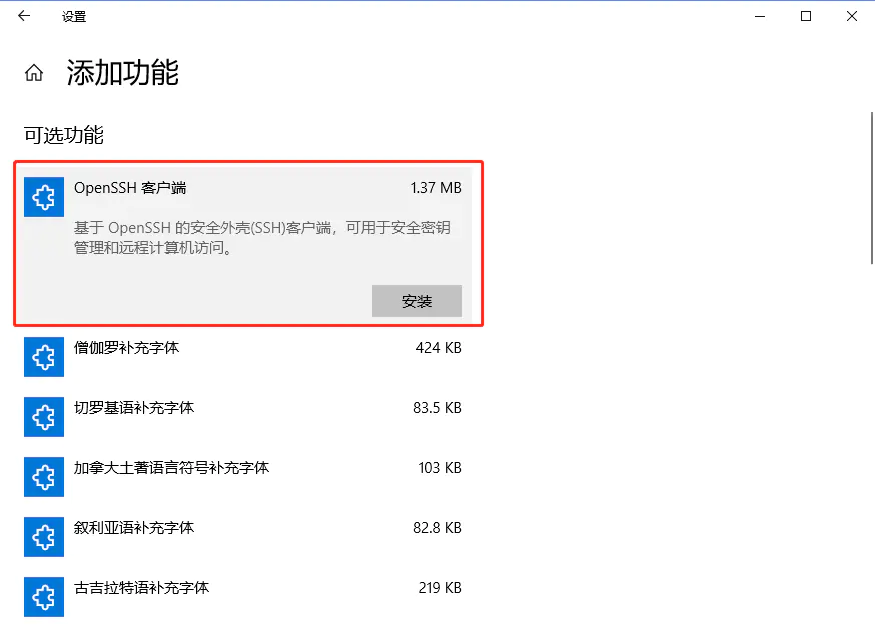Close the Settings window

(852, 16)
